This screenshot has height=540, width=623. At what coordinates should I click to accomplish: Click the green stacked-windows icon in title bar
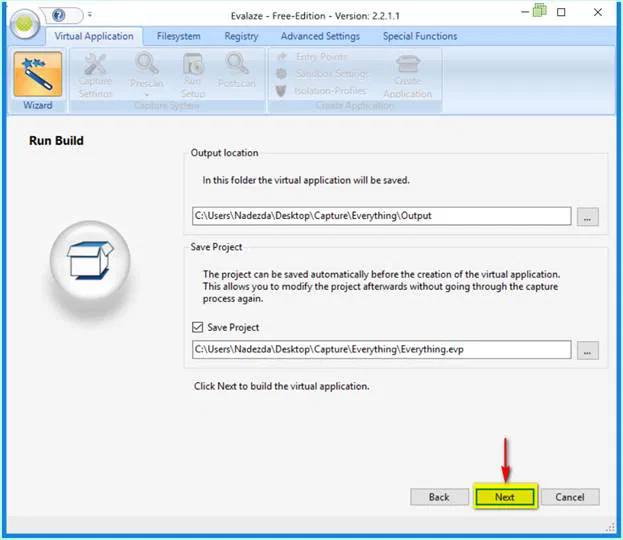click(x=540, y=10)
